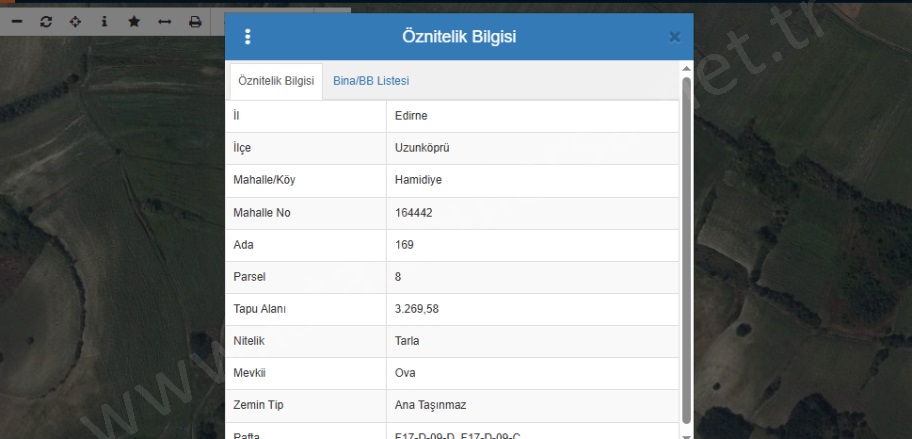Image resolution: width=912 pixels, height=439 pixels.
Task: Click the refresh map icon
Action: [46, 21]
